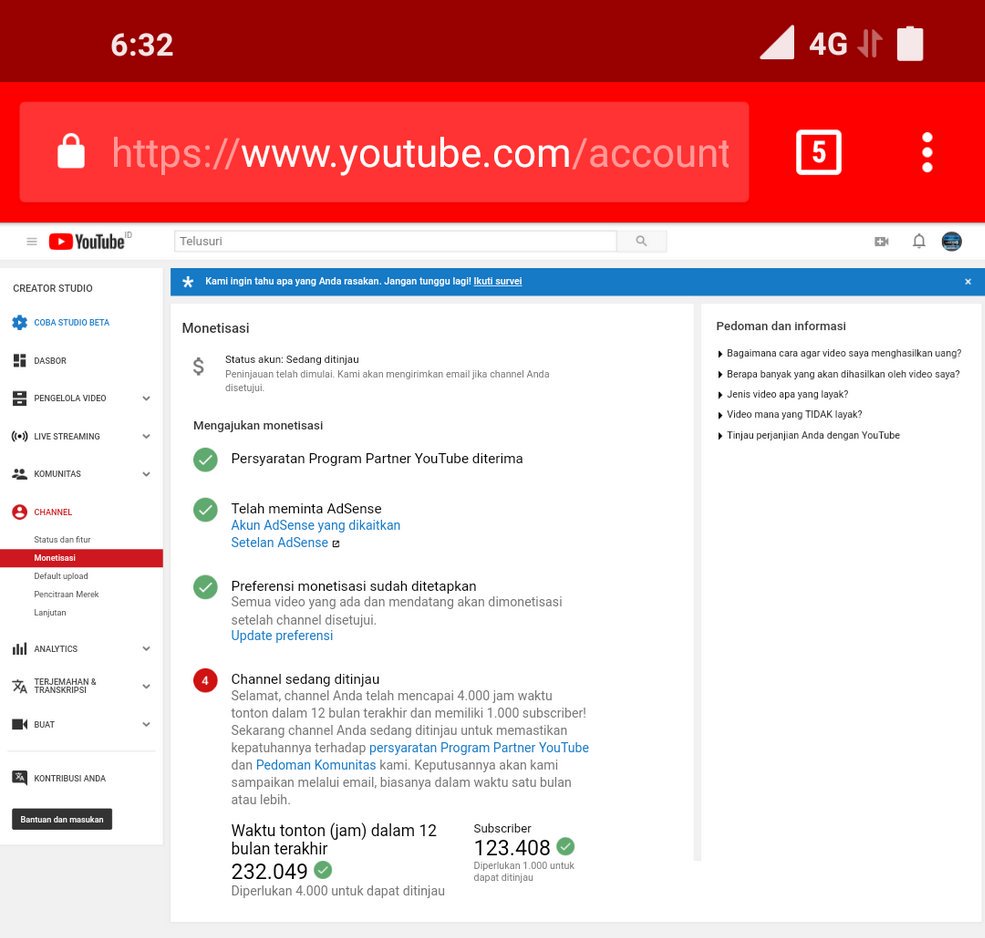Click the Kontribusi Anda icon
The height and width of the screenshot is (938, 985).
19,778
